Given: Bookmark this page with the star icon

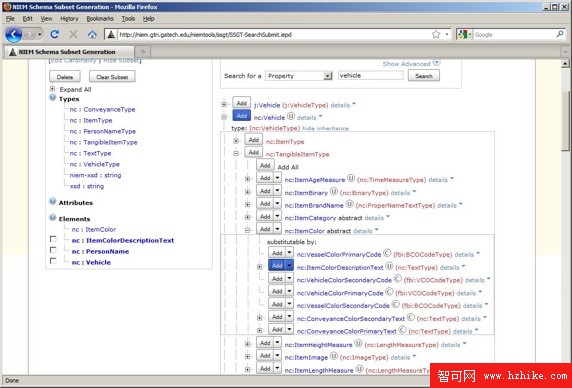Looking at the screenshot, I should click(x=436, y=34).
